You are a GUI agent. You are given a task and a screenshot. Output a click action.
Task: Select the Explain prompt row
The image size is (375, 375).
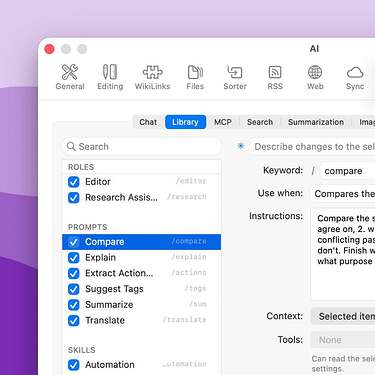click(142, 257)
